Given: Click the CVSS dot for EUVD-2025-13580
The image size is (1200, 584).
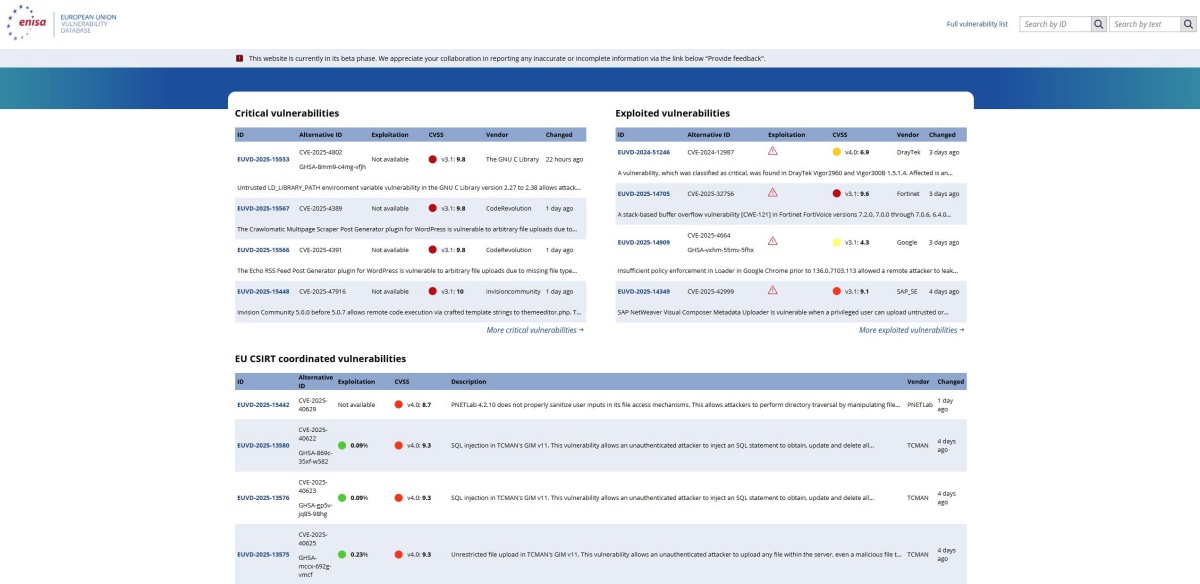Looking at the screenshot, I should [x=399, y=445].
